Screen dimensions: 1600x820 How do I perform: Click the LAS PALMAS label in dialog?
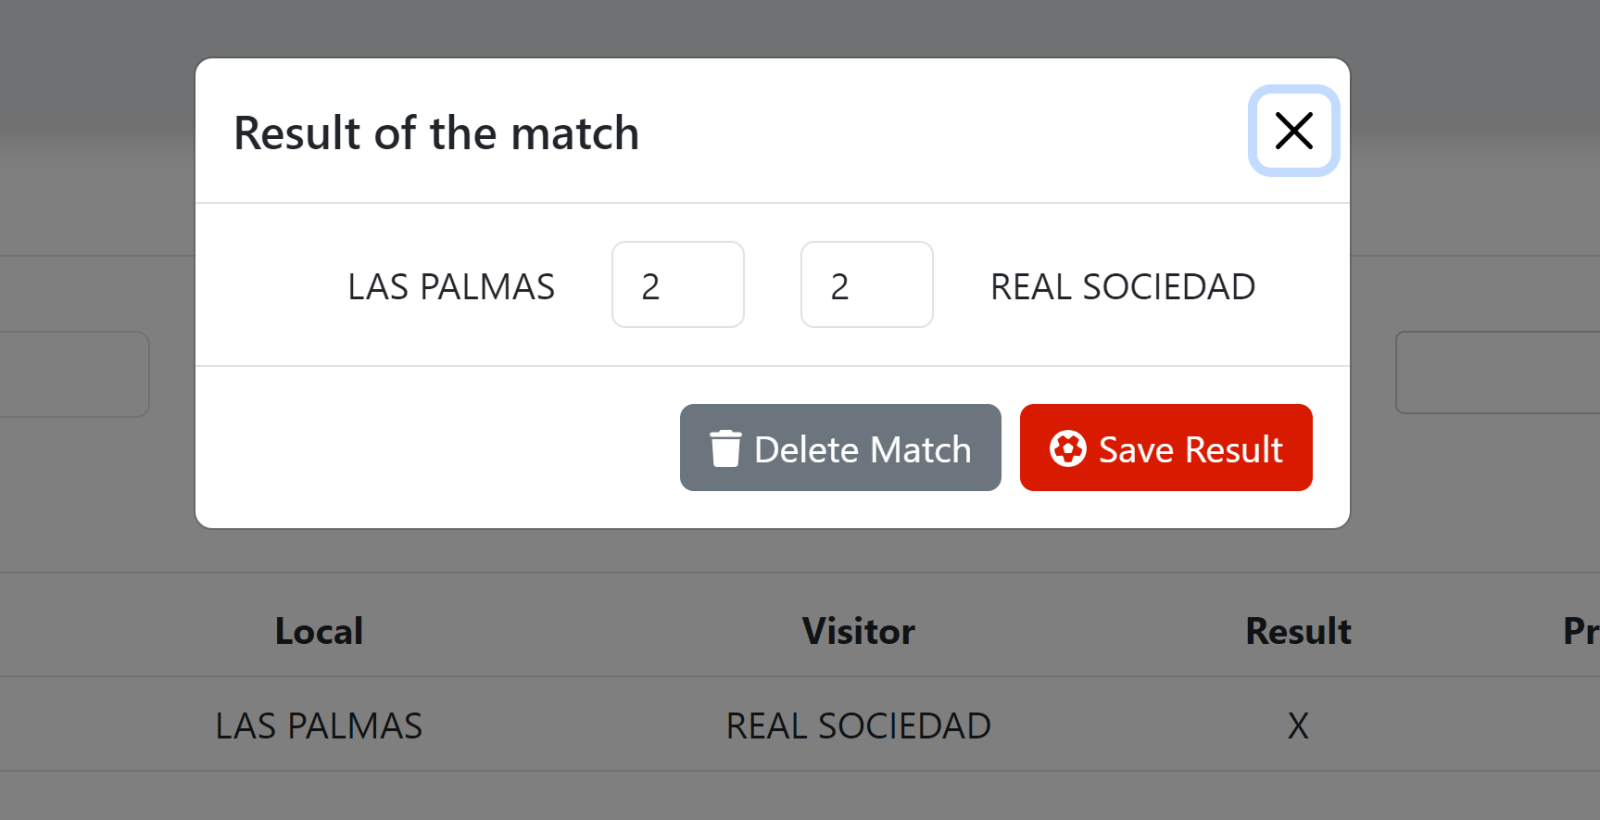coord(451,287)
